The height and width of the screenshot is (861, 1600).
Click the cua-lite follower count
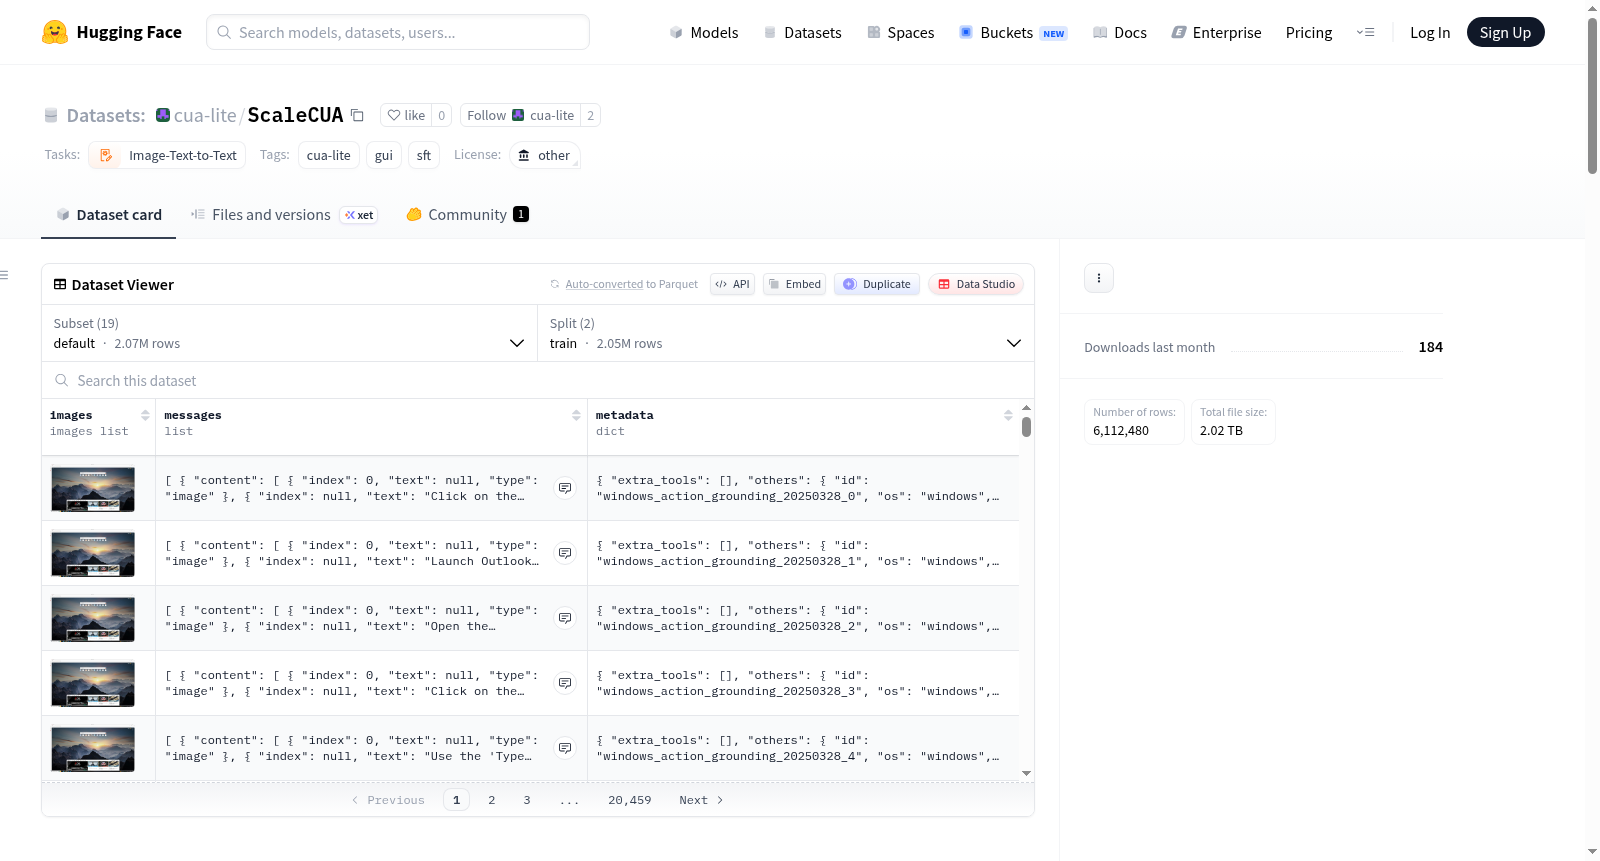[591, 115]
